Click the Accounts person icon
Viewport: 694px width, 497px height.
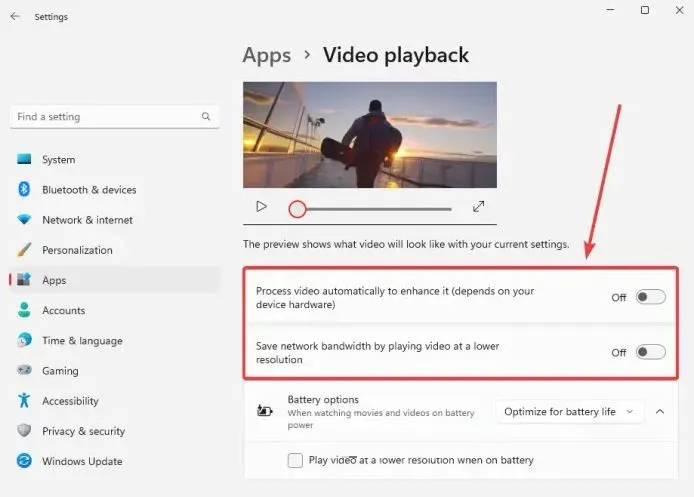coord(24,311)
